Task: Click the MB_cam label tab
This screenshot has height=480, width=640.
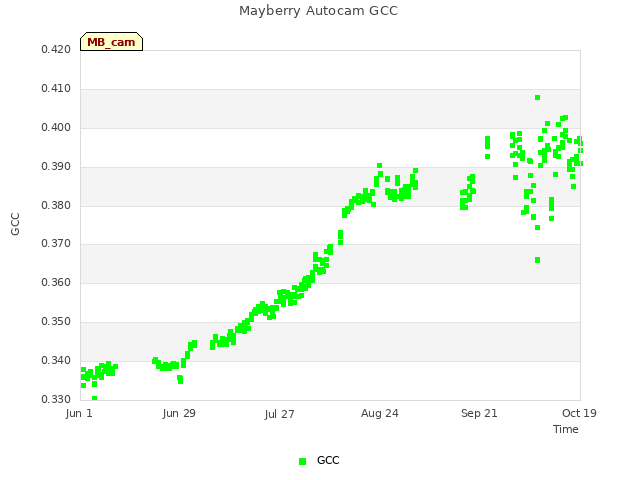Action: pyautogui.click(x=111, y=42)
